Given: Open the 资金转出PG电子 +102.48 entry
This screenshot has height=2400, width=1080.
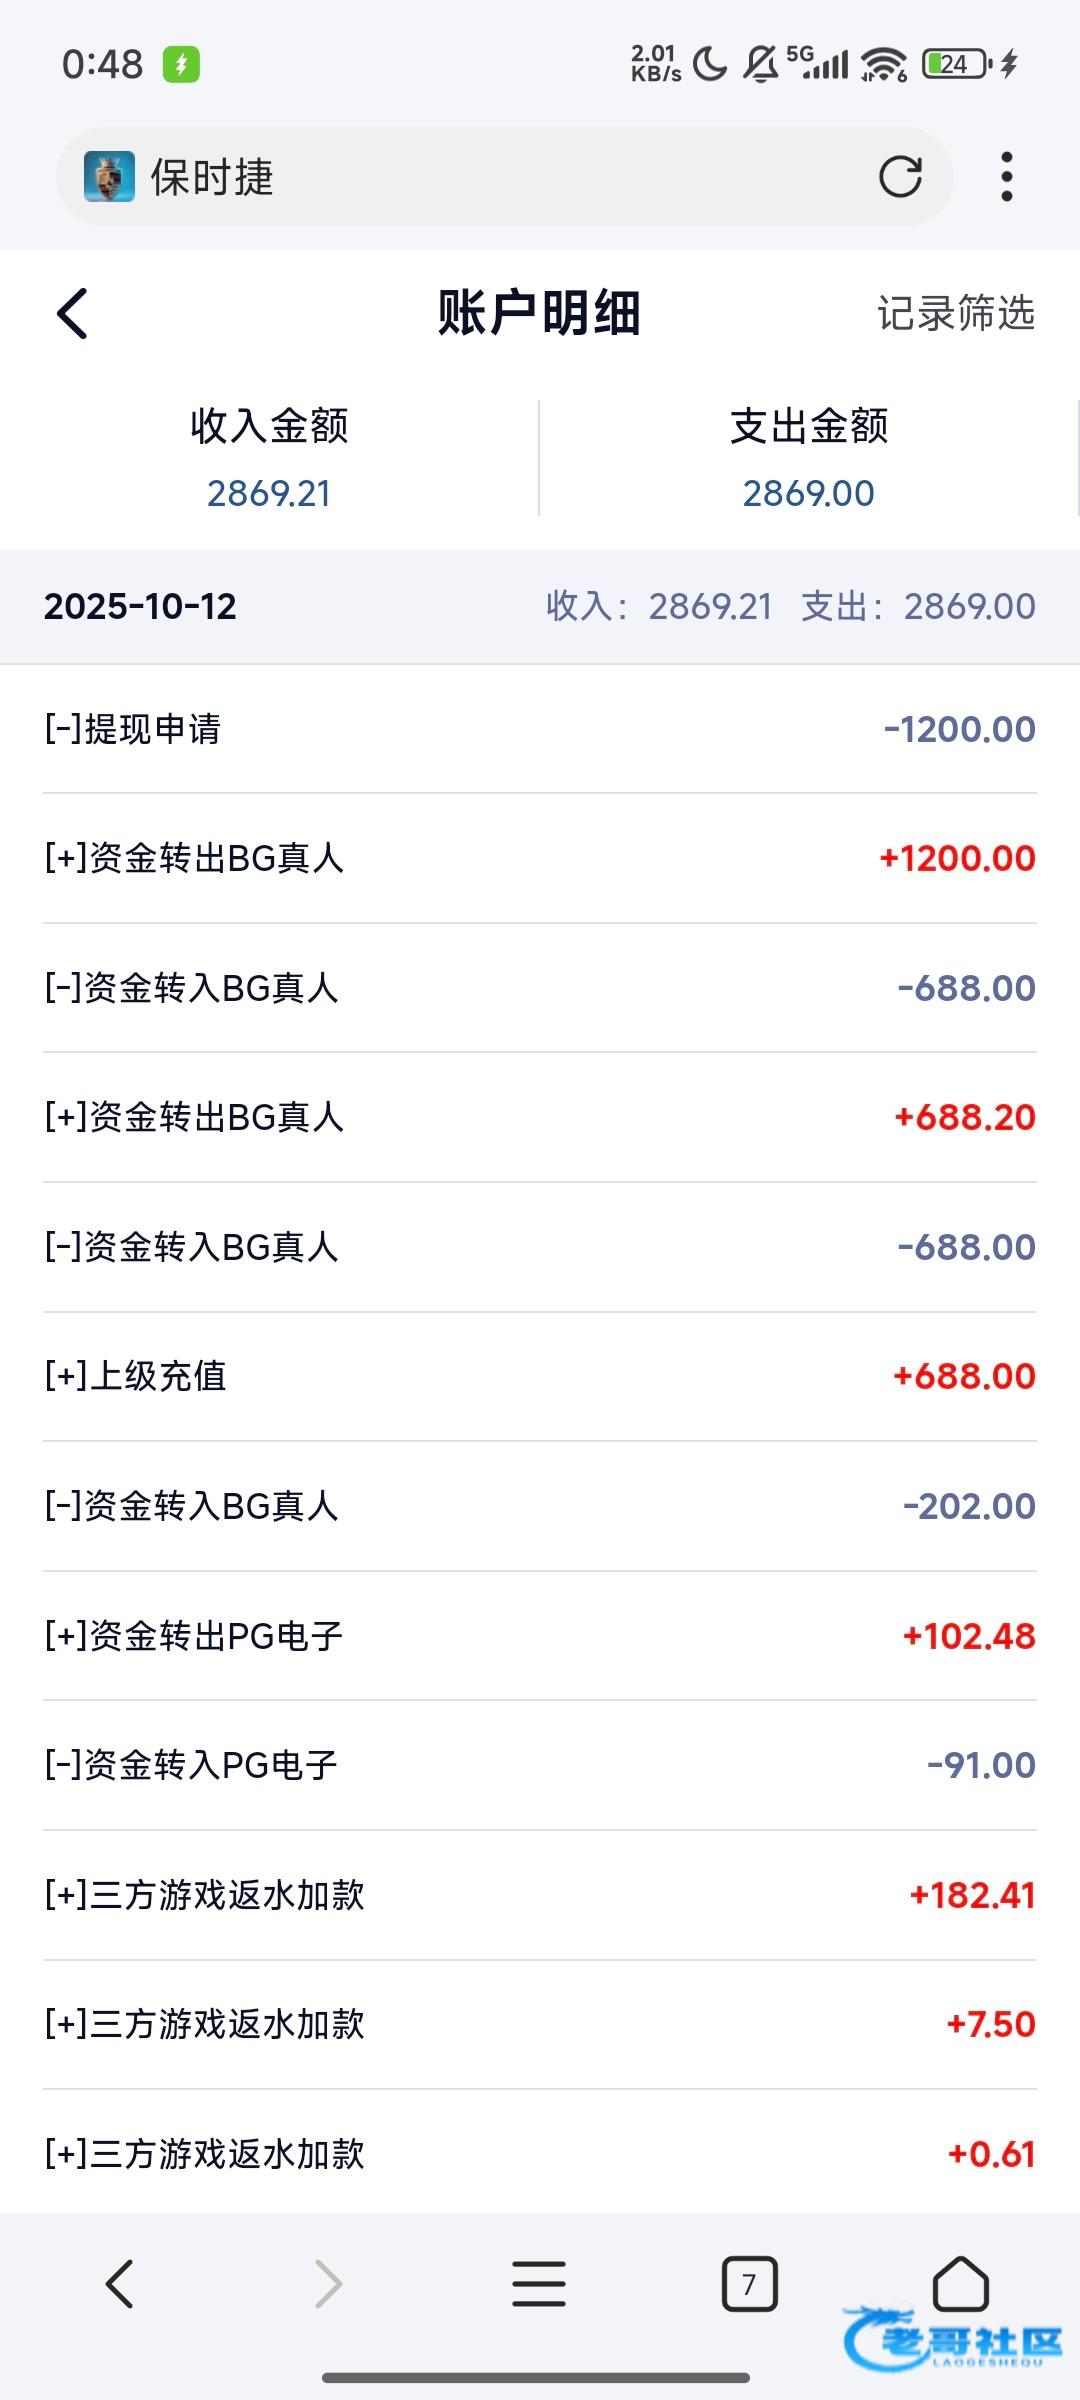Looking at the screenshot, I should (x=540, y=1636).
